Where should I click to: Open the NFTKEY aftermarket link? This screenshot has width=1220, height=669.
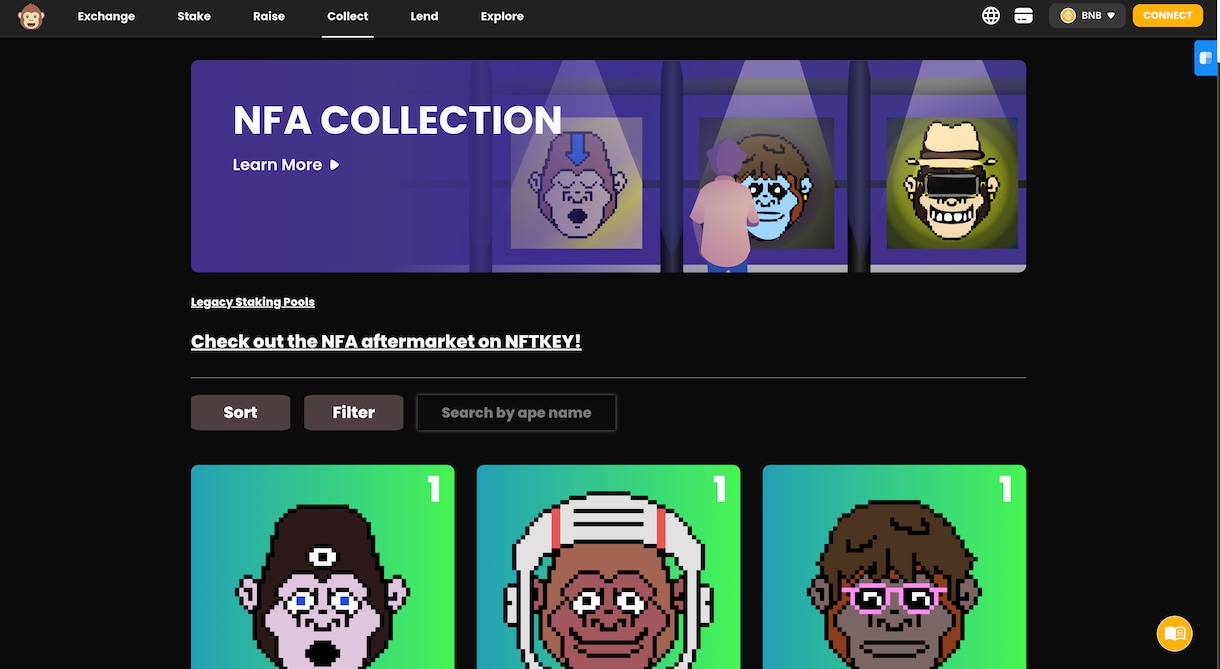coord(386,342)
